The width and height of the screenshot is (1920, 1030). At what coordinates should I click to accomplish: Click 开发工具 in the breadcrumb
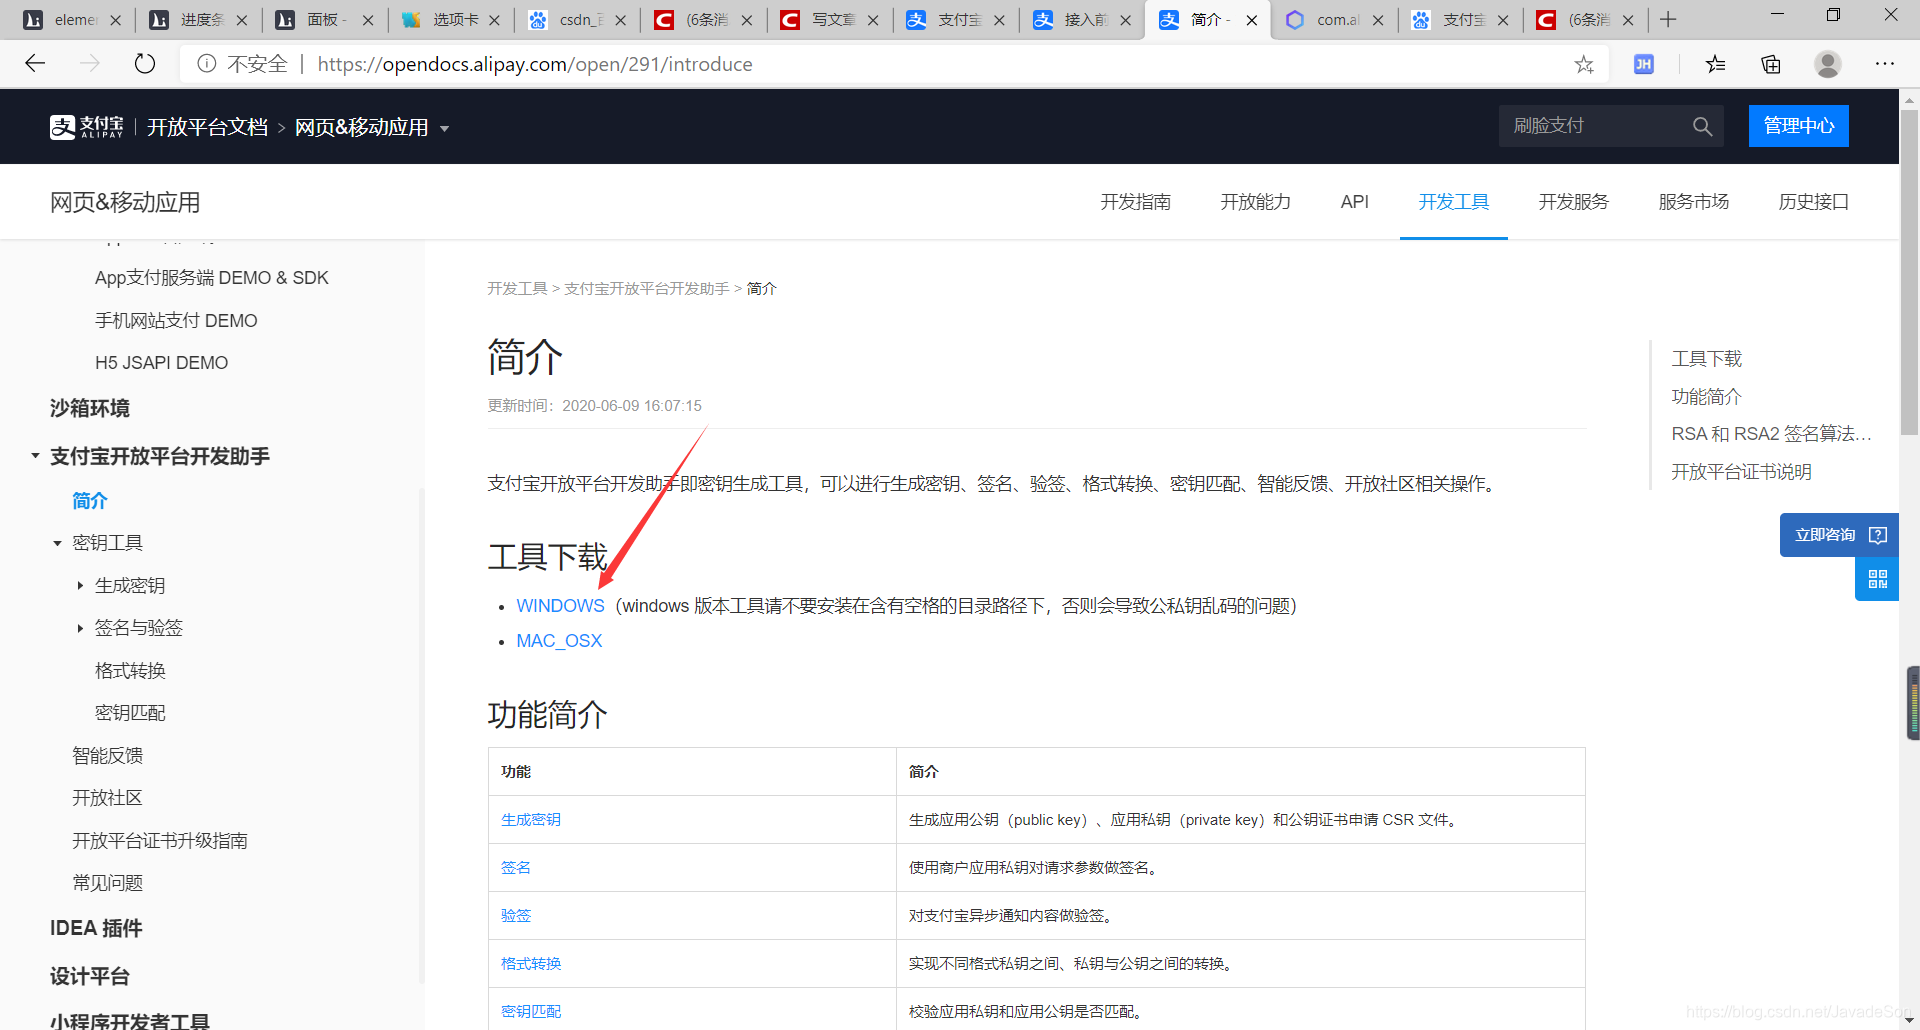(517, 289)
